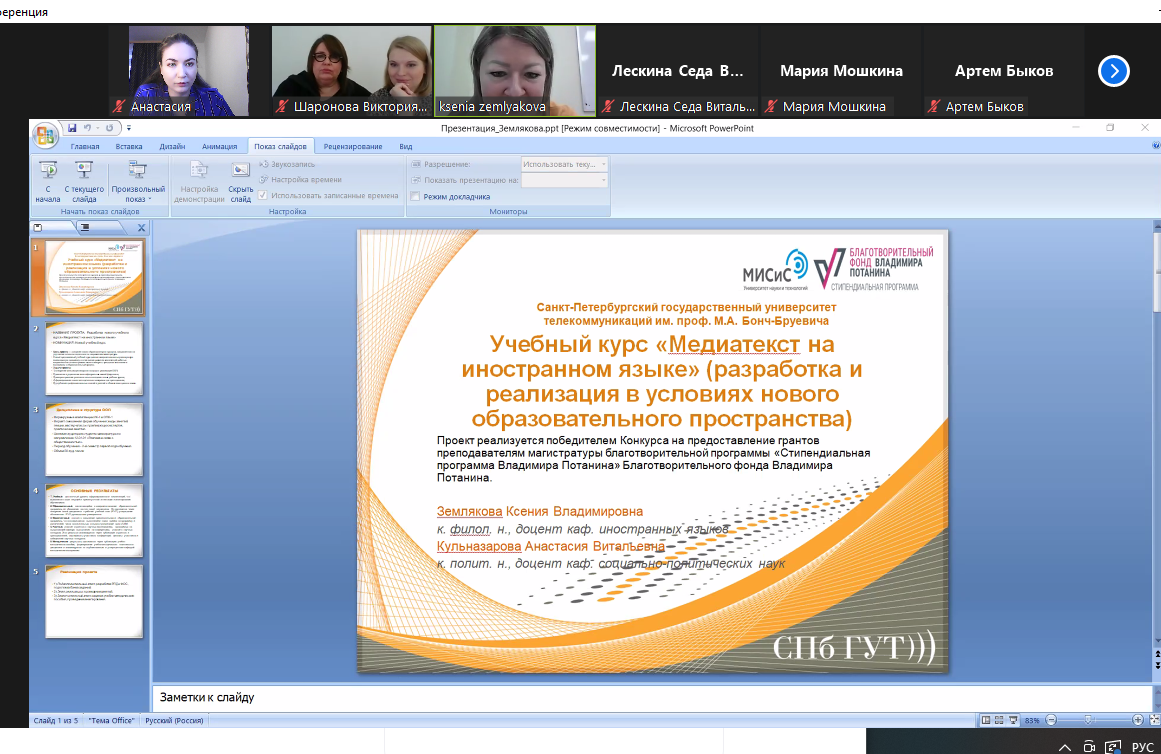
Task: Enable Режим докладчика checkbox
Action: point(415,197)
